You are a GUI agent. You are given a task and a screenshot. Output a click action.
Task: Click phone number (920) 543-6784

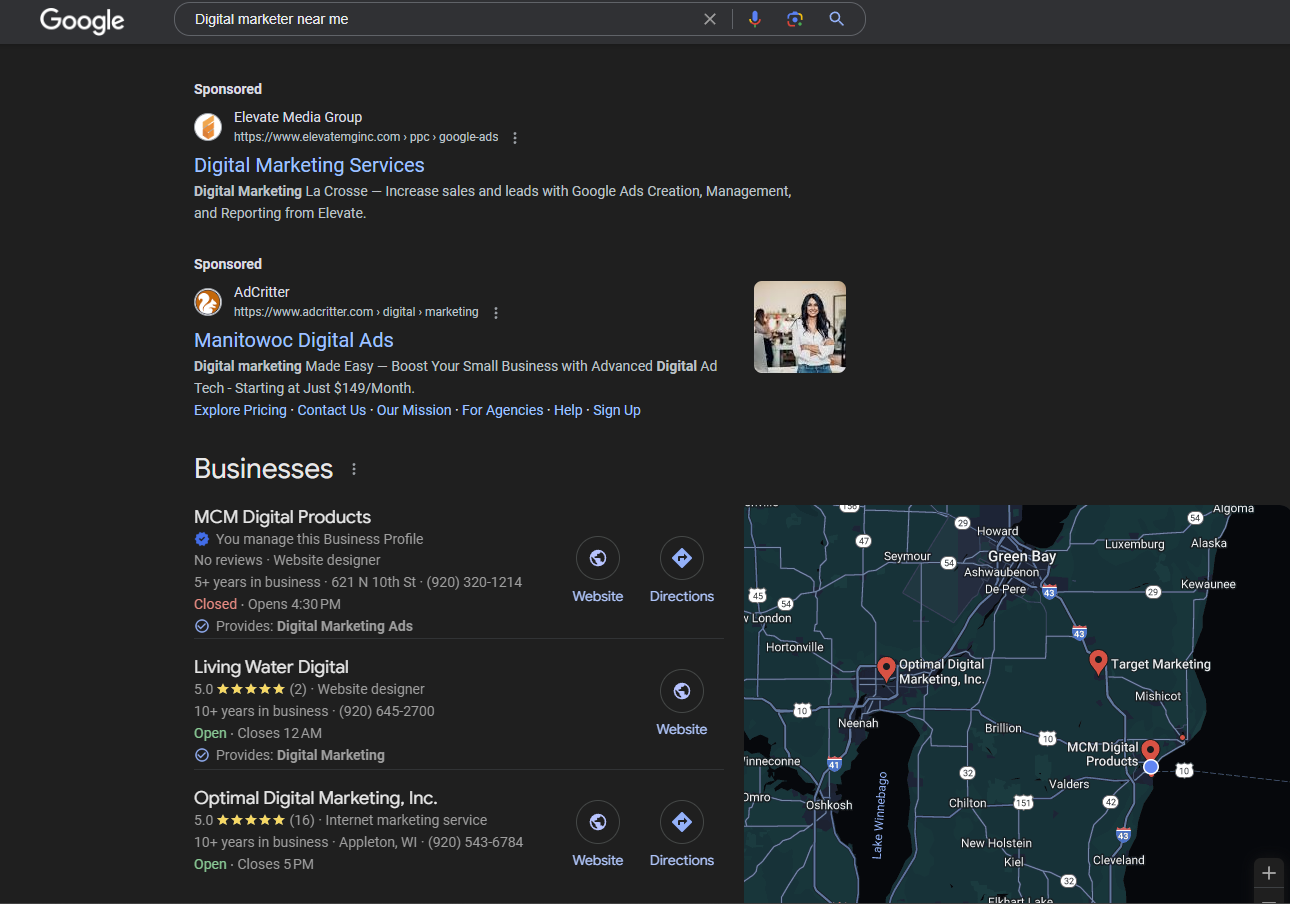[x=476, y=842]
